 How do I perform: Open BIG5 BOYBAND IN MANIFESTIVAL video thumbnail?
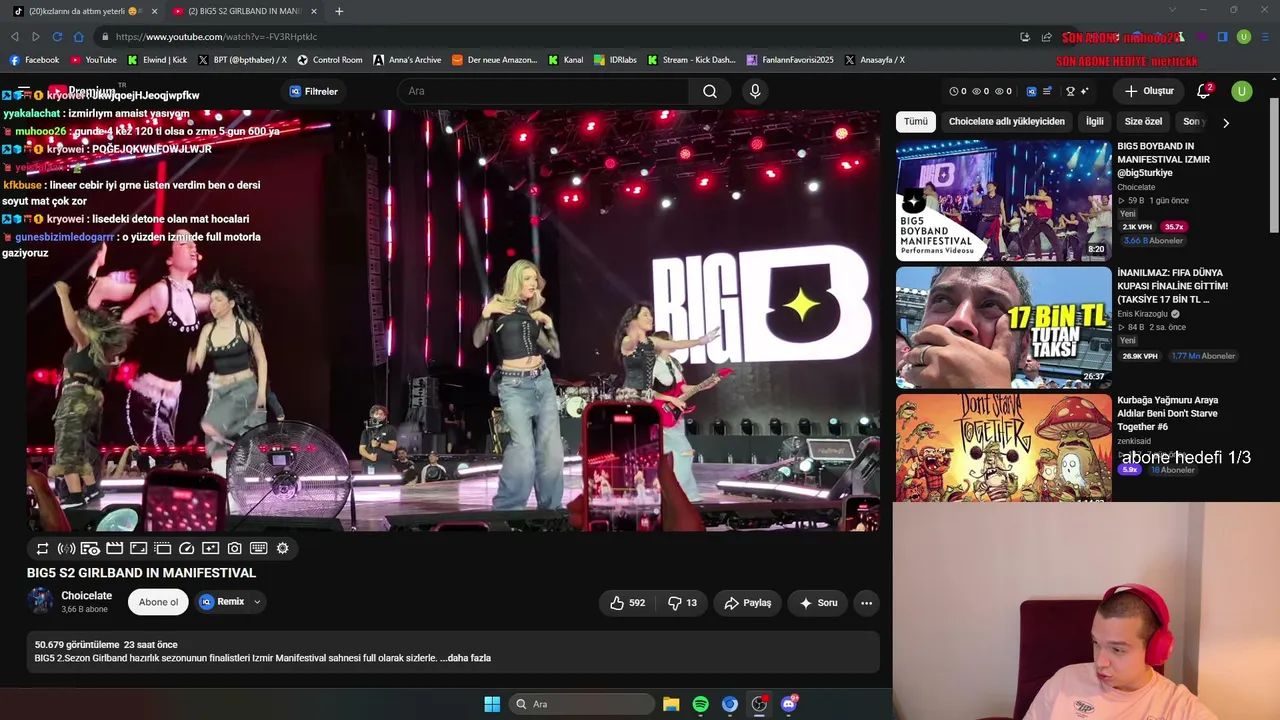pos(1003,200)
